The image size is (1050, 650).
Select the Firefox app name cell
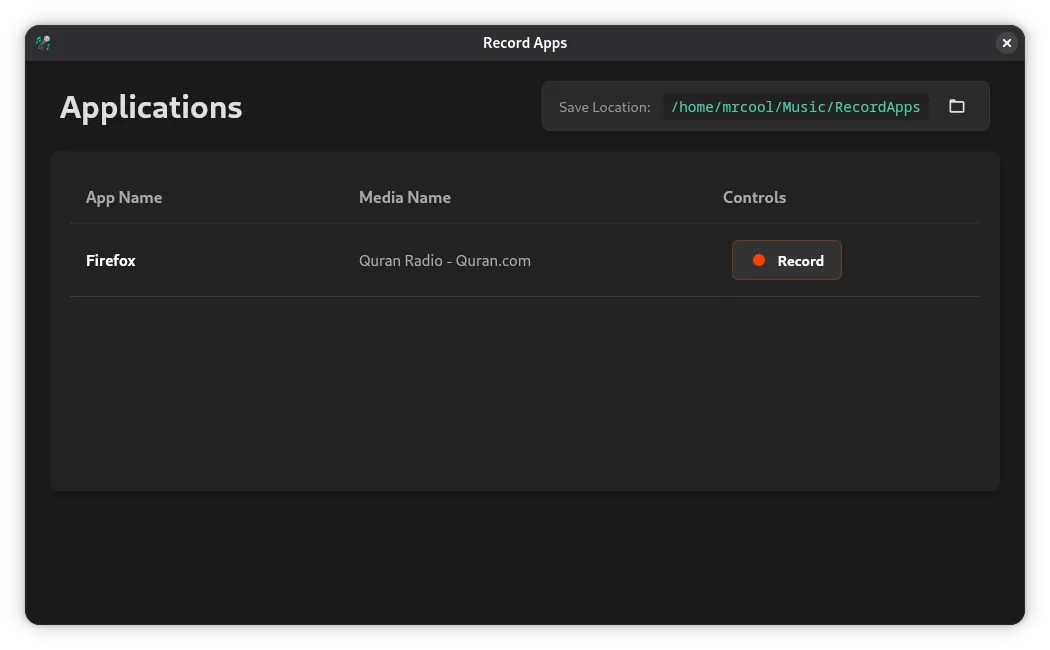click(x=110, y=260)
